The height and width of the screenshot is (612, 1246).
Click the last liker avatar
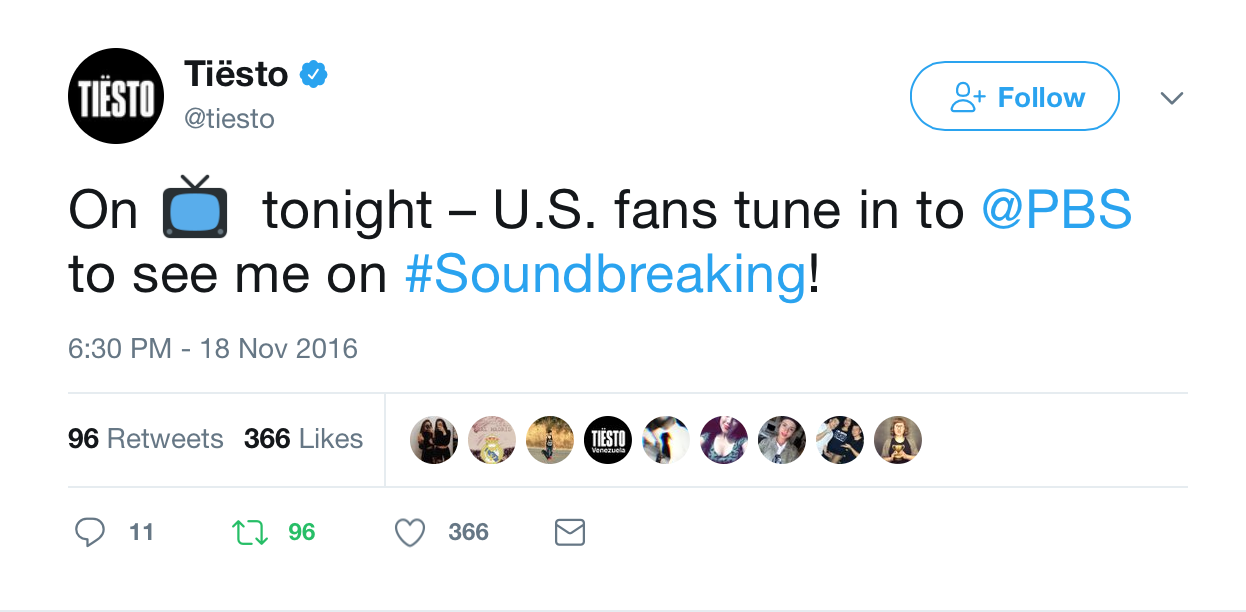[898, 440]
